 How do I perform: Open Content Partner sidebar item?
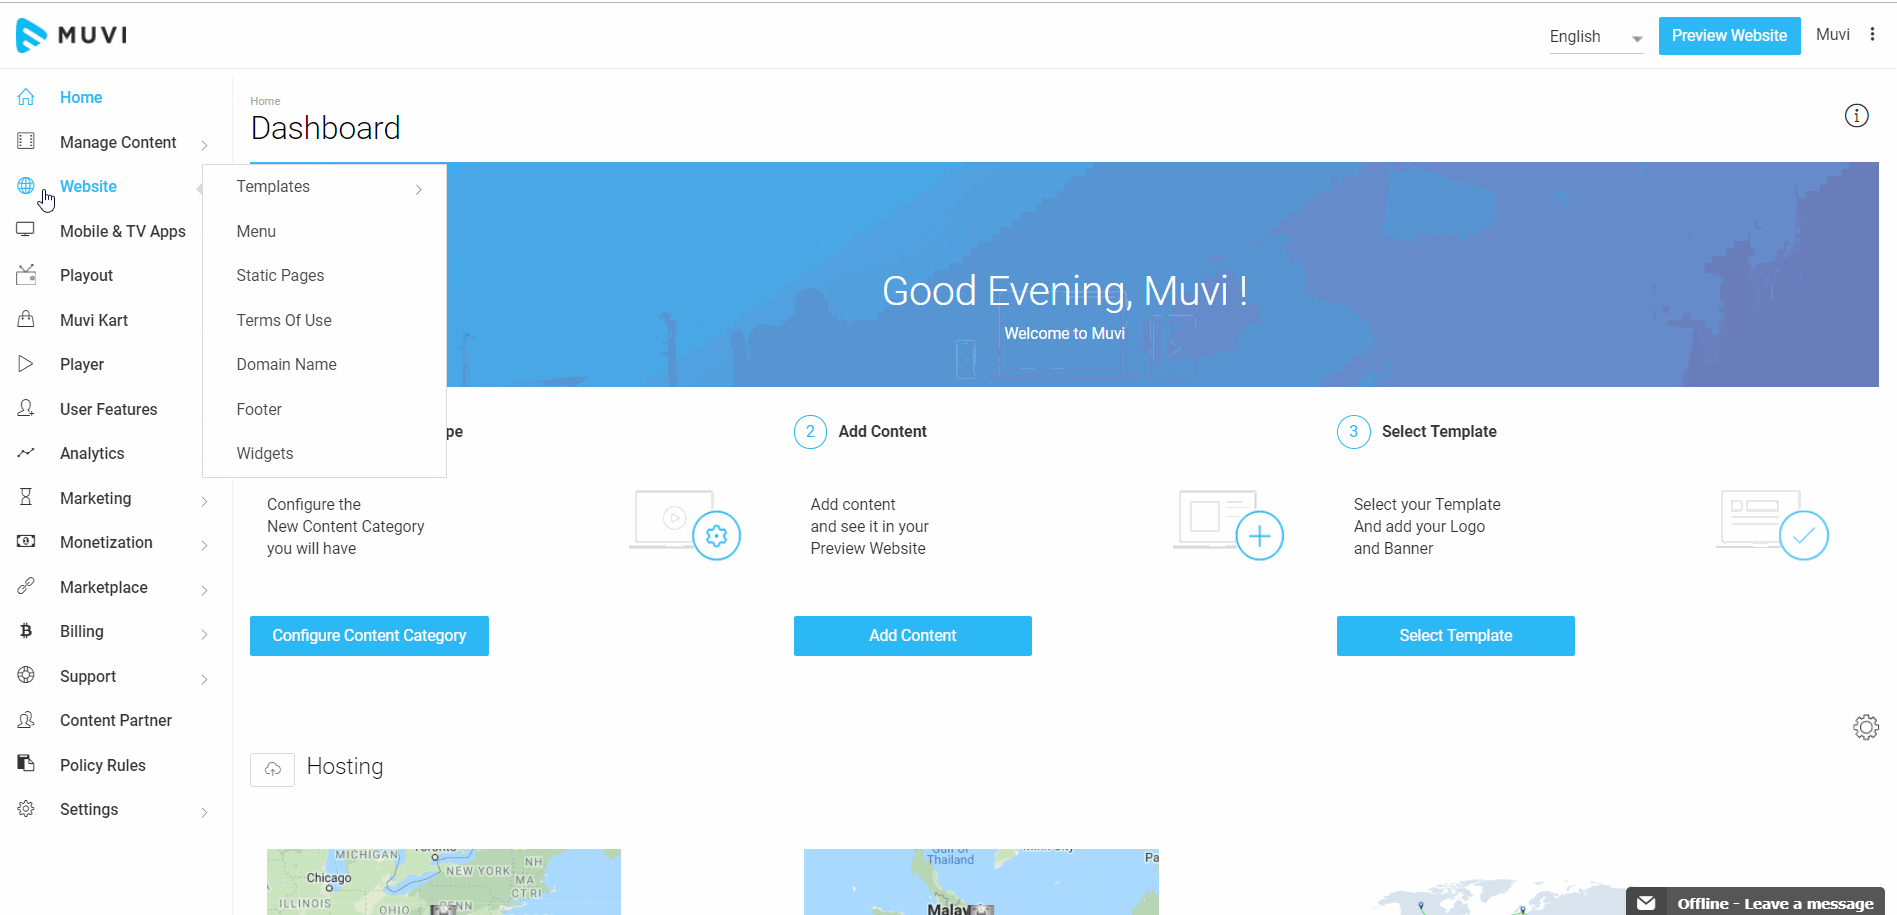pyautogui.click(x=116, y=720)
